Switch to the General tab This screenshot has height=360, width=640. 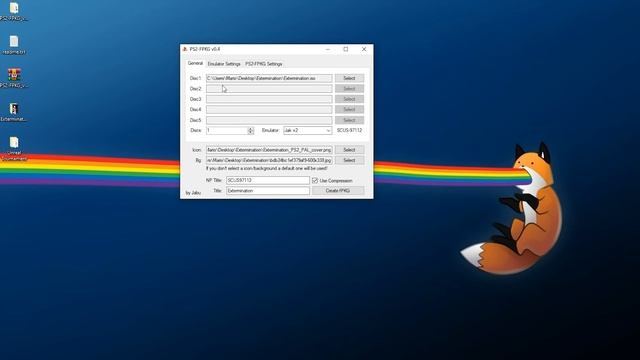195,63
